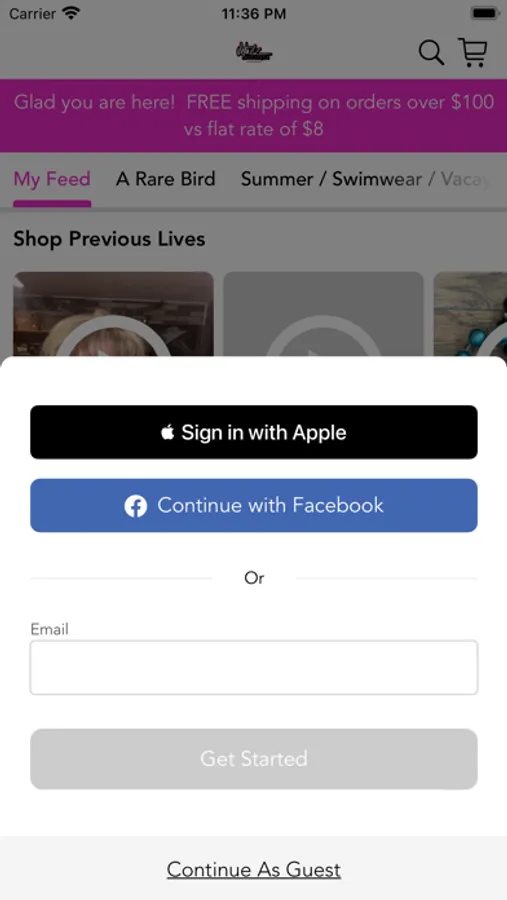Tap the free shipping promo banner
Screen dimensions: 507x900
[x=254, y=115]
